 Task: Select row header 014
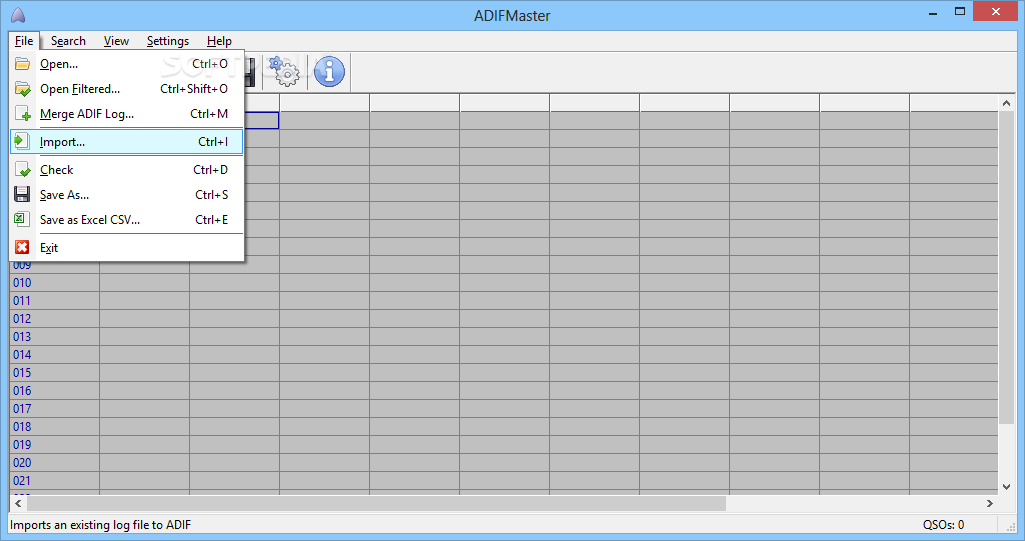tap(54, 355)
